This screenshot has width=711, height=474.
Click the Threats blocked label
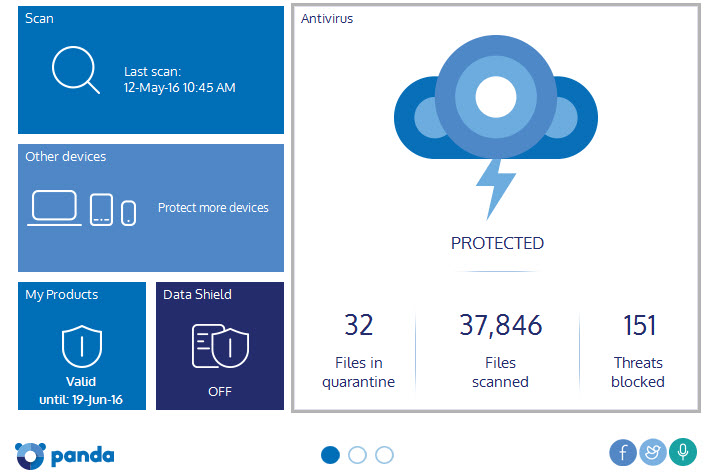(638, 372)
